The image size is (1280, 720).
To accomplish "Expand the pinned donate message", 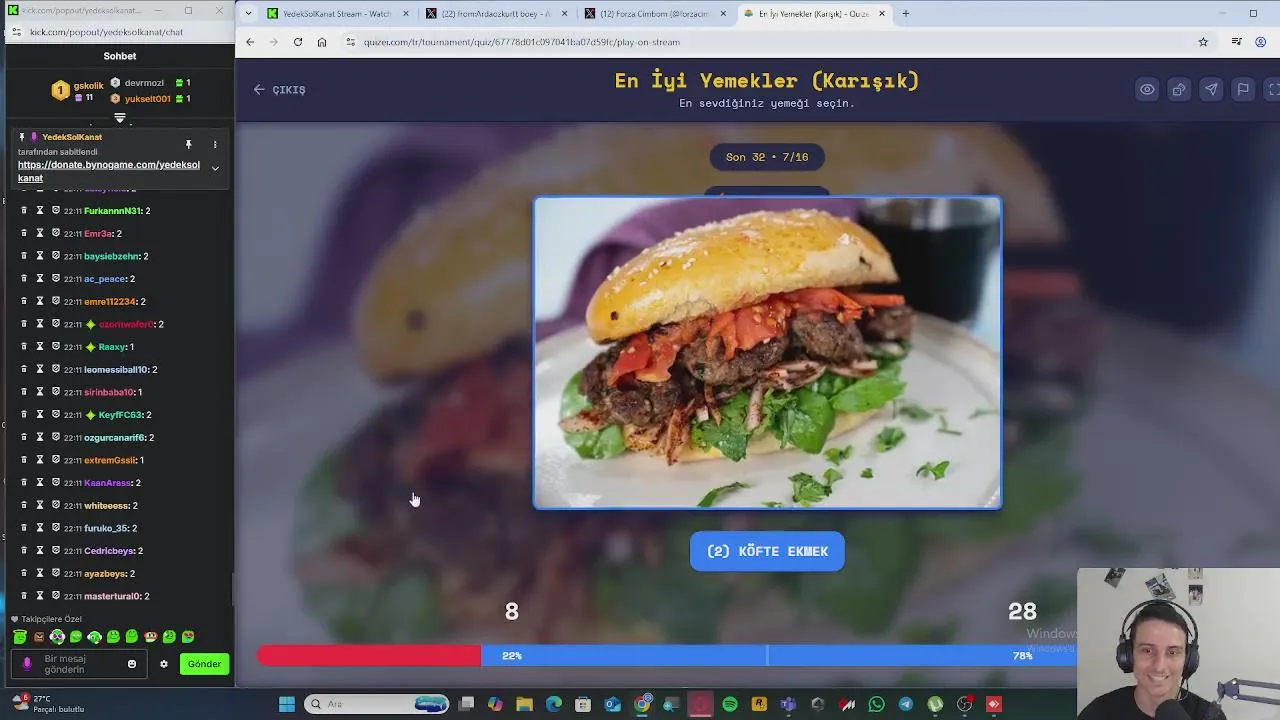I will point(214,168).
